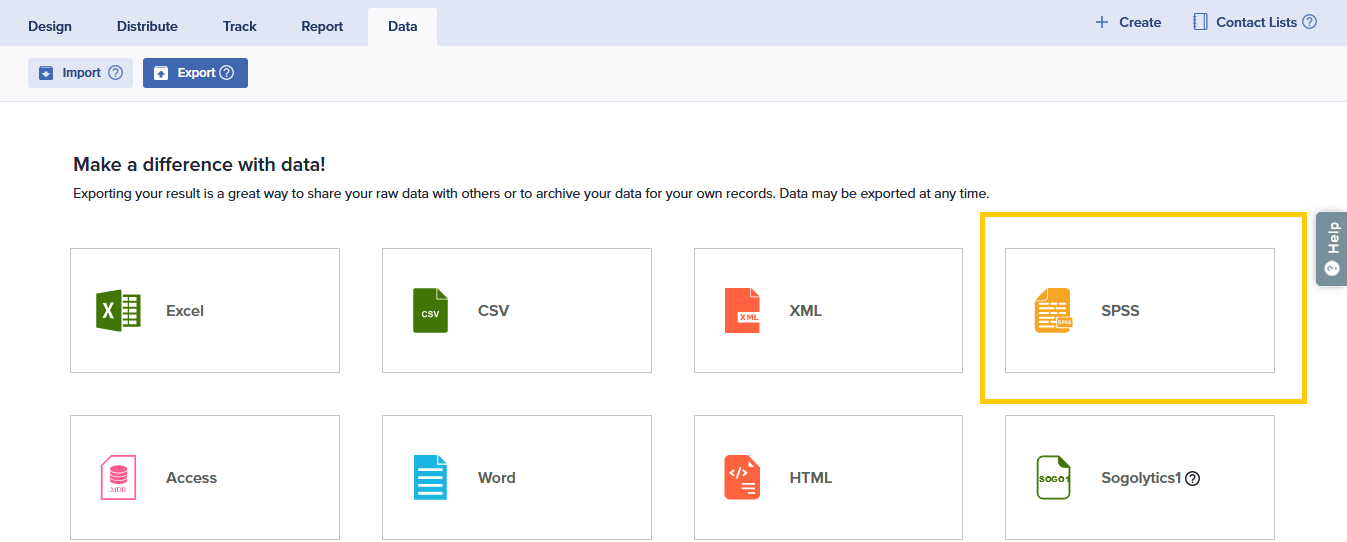Click the green Excel file icon
The width and height of the screenshot is (1347, 542).
118,311
